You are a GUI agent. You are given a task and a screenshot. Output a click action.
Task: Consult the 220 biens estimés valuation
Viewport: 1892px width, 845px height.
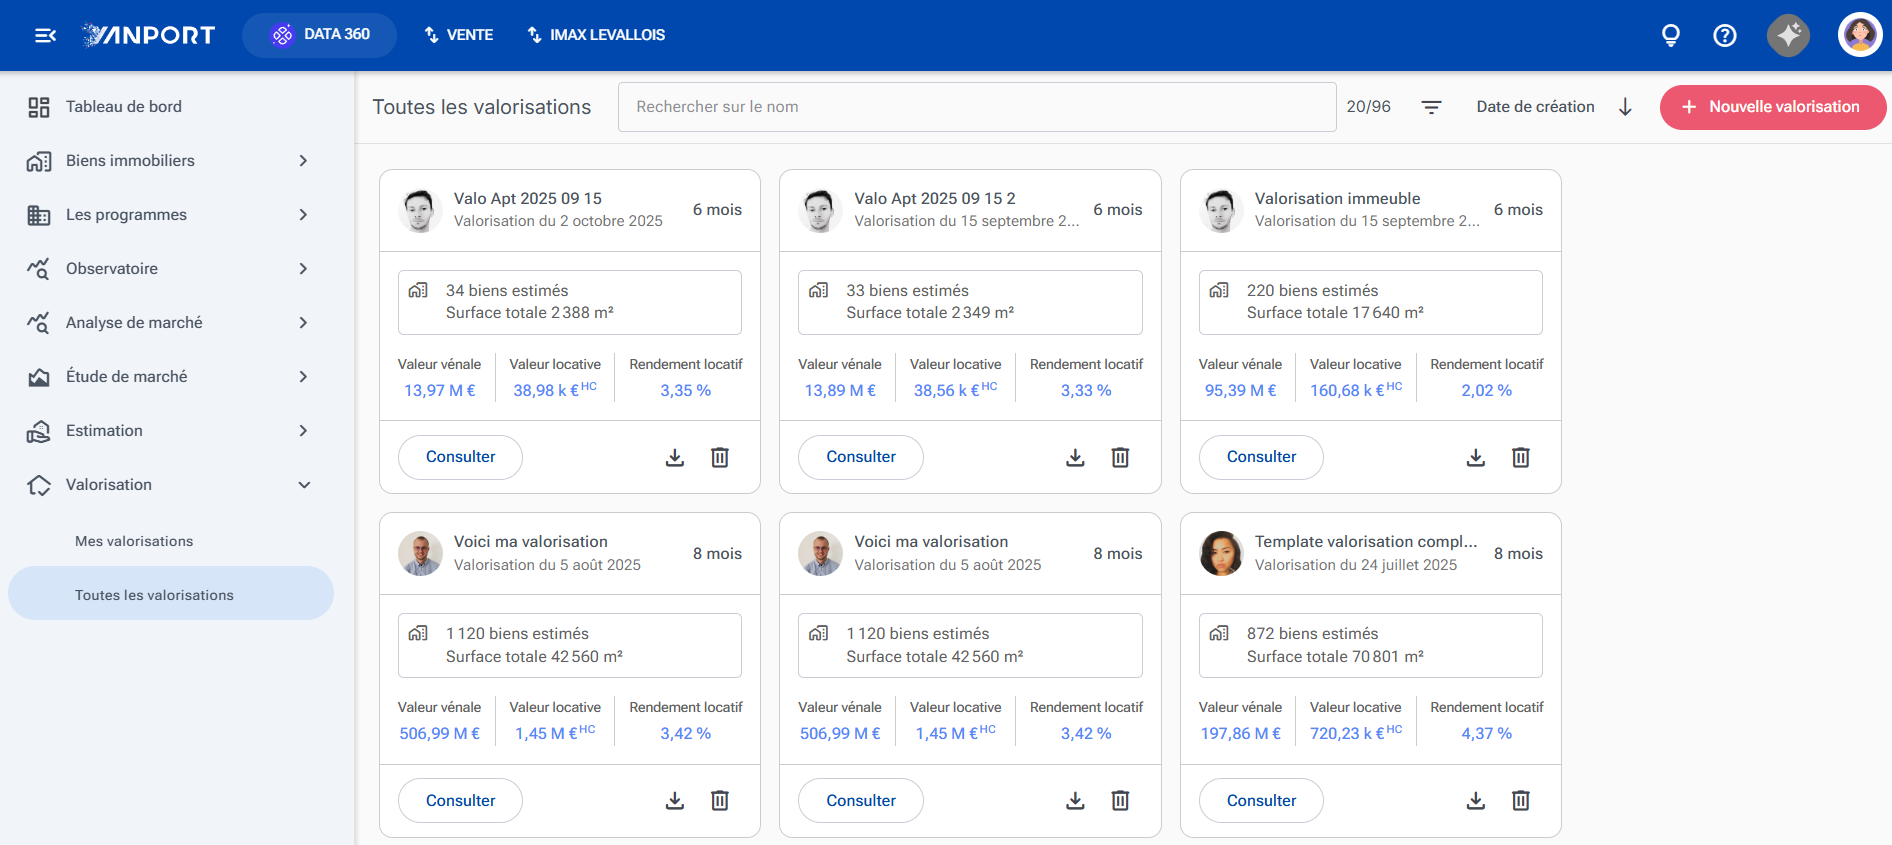pyautogui.click(x=1261, y=457)
